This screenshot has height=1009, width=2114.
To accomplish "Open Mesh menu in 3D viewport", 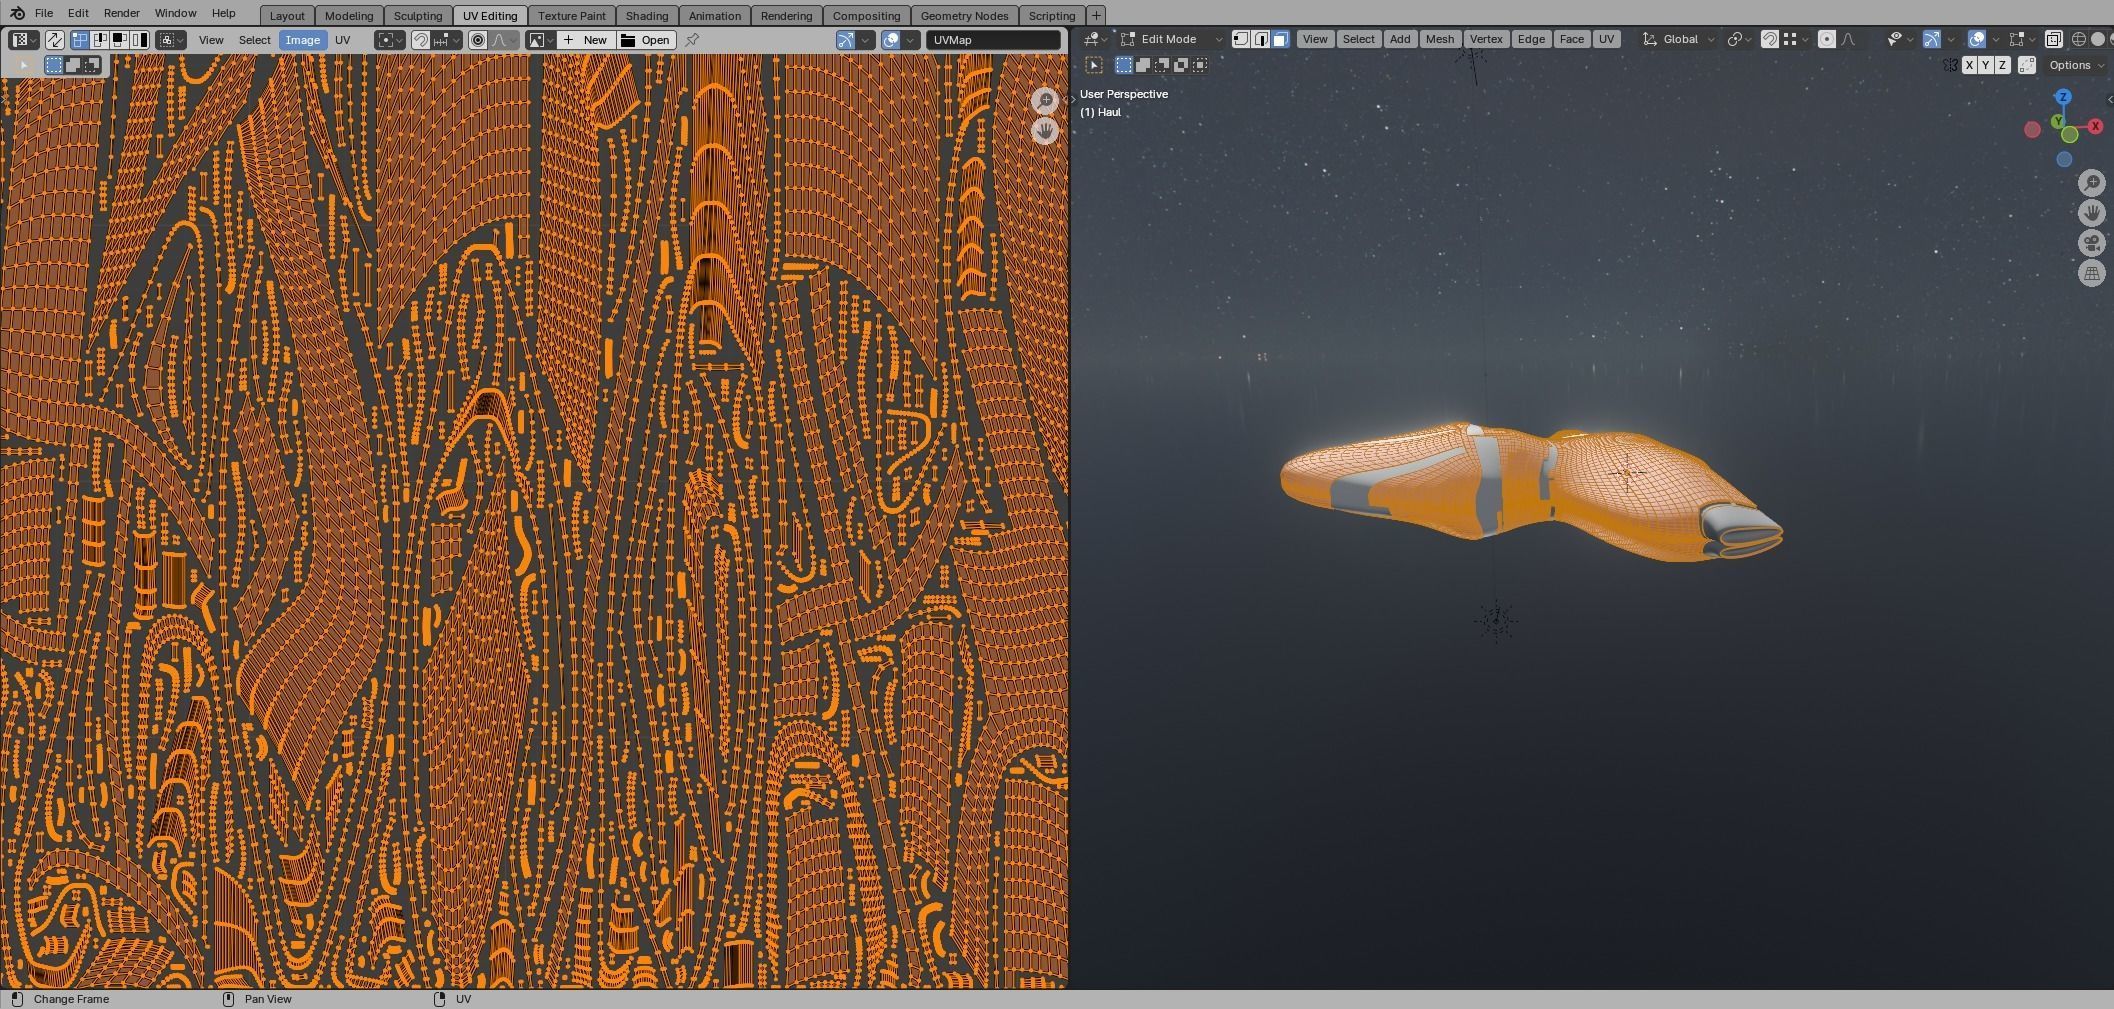I will click(x=1440, y=39).
